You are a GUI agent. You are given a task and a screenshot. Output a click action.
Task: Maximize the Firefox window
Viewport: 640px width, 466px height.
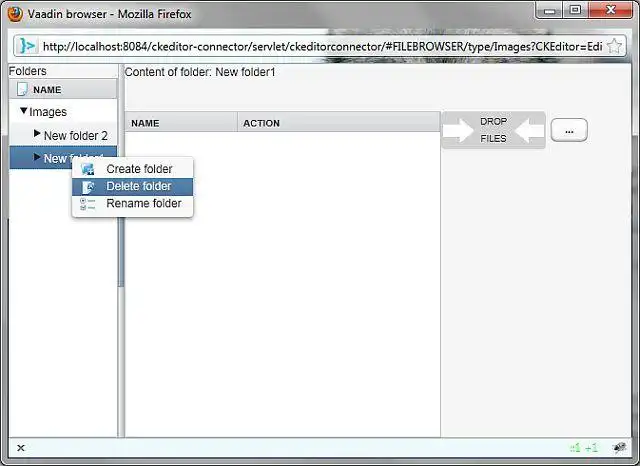tap(575, 10)
